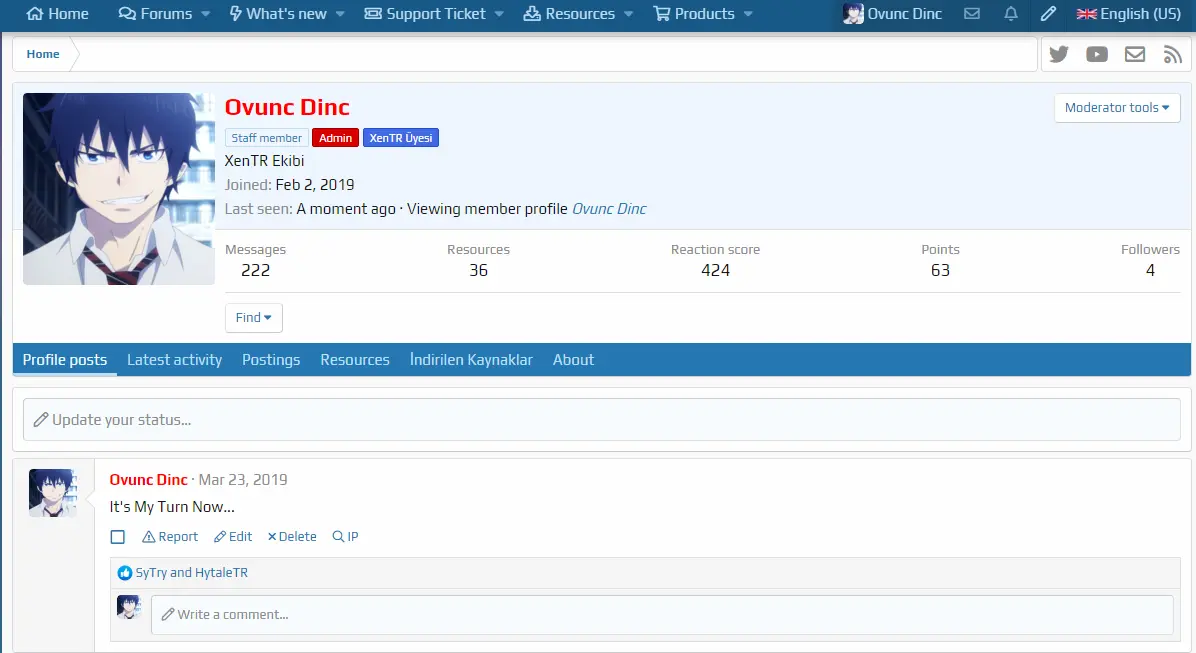
Task: Click the thumbs-up like reaction icon
Action: pyautogui.click(x=125, y=573)
